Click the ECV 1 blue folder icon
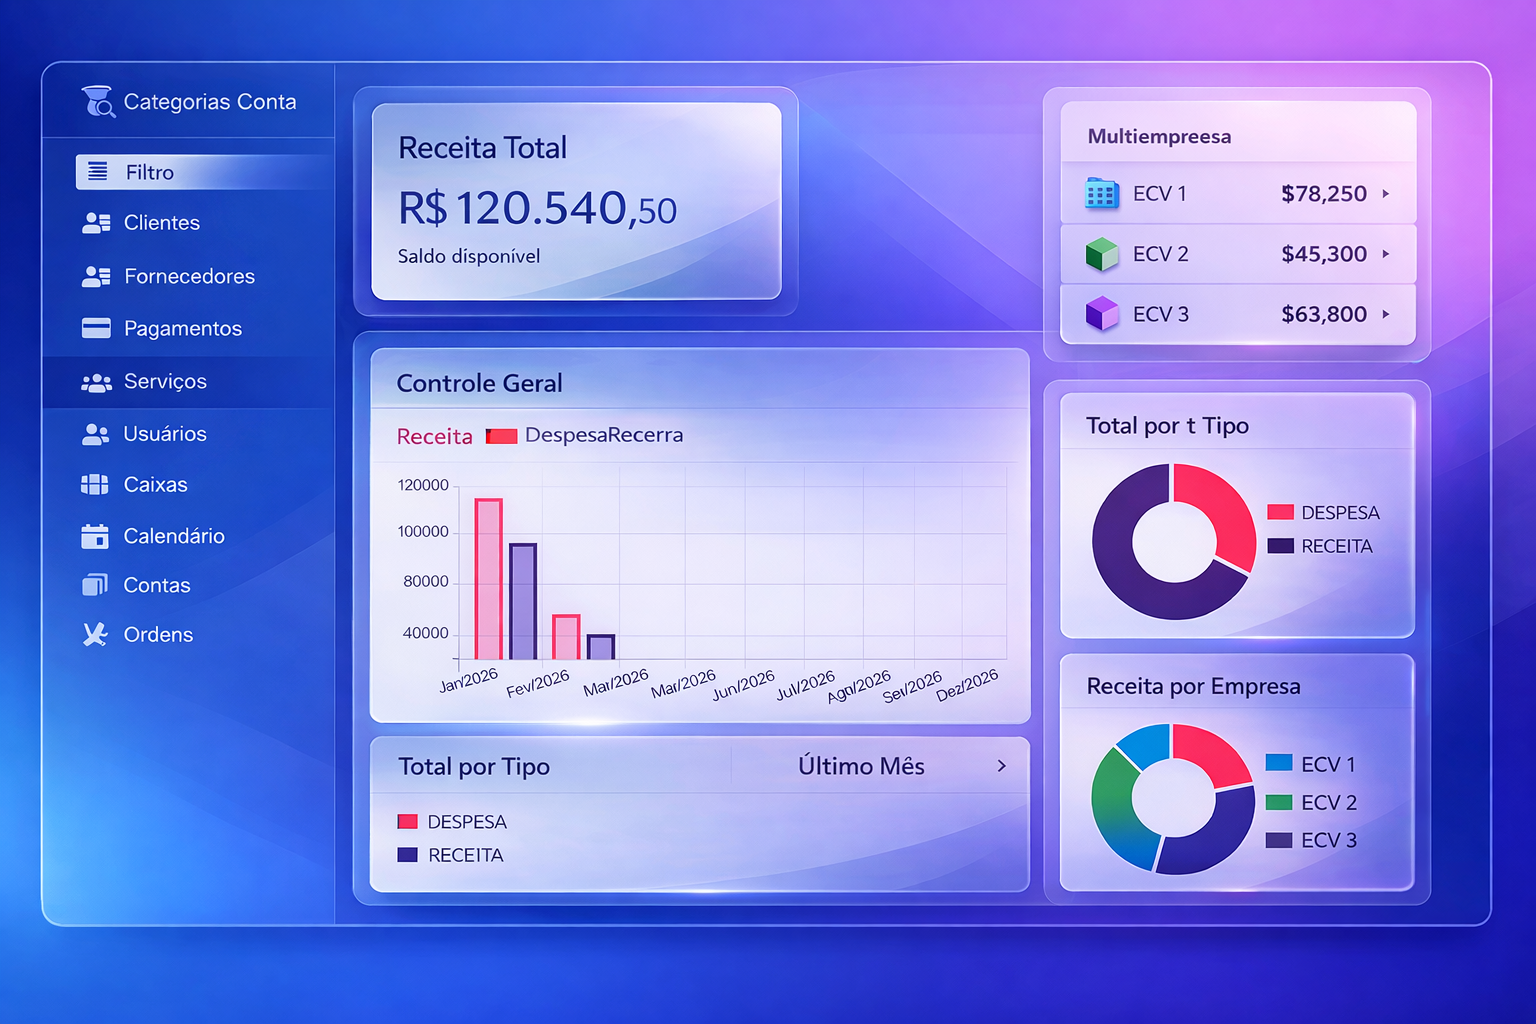The height and width of the screenshot is (1024, 1536). coord(1101,194)
